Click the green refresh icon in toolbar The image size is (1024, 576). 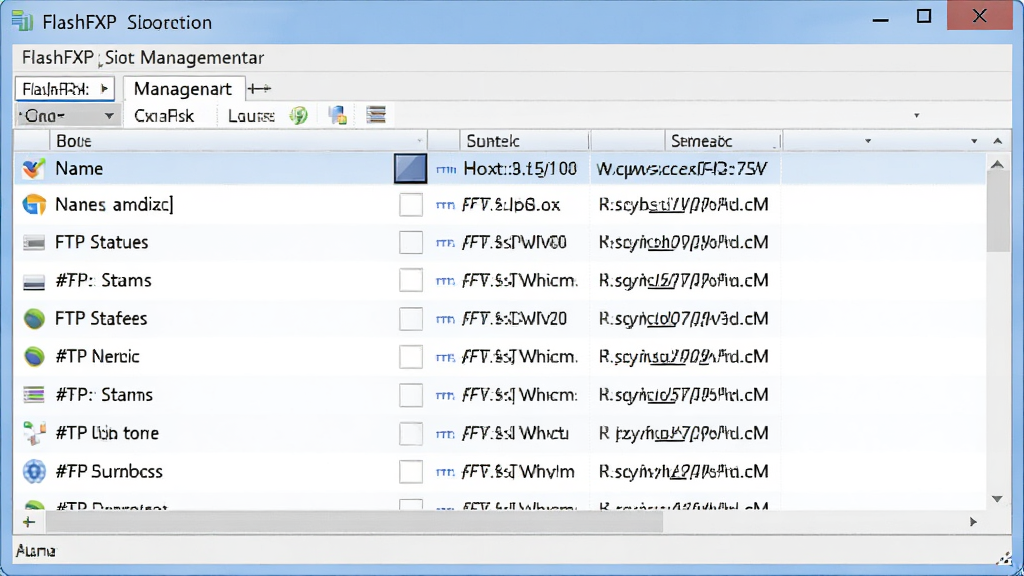tap(298, 116)
